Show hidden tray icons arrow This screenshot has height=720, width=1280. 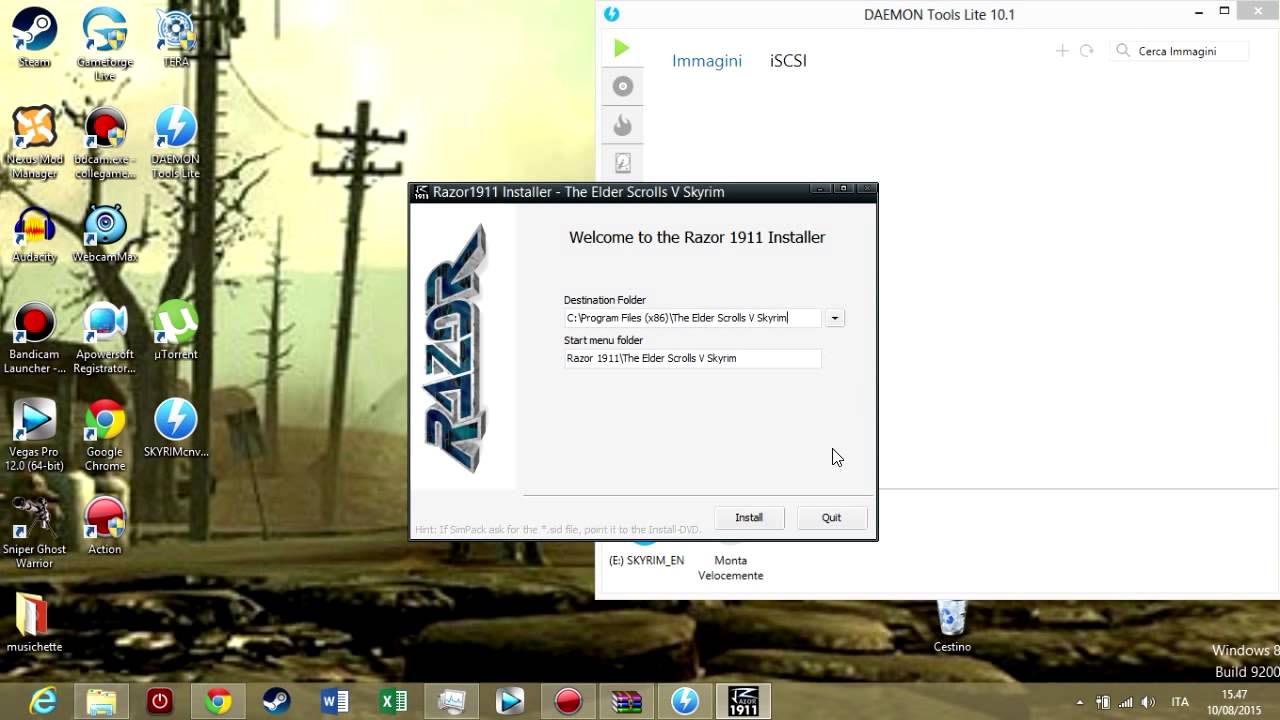1079,702
